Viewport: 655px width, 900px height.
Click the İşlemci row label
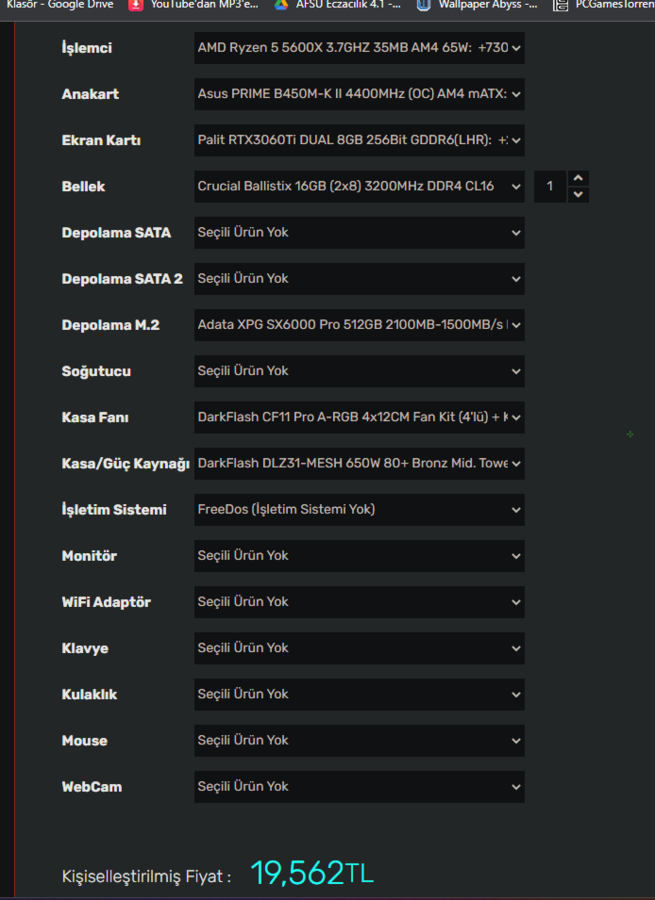click(x=87, y=48)
